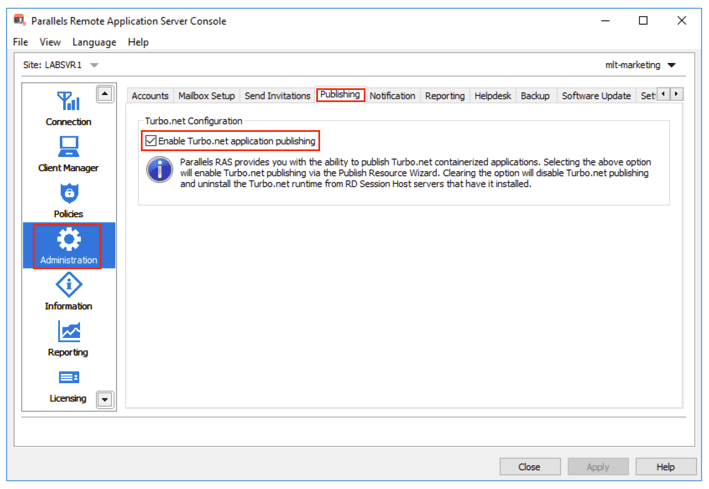The image size is (709, 489).
Task: Select the Administration gear icon
Action: (69, 239)
